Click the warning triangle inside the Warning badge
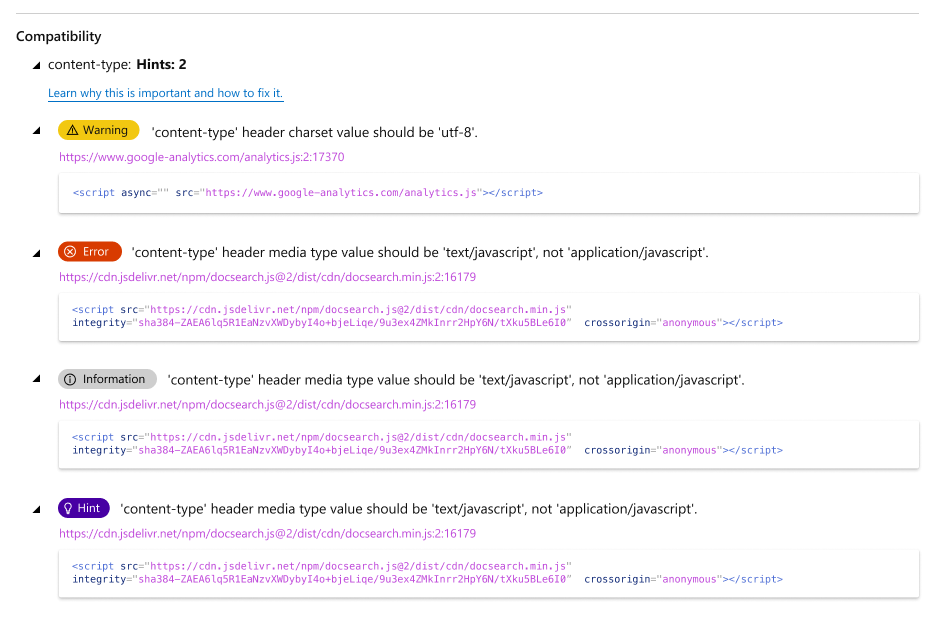 pos(72,130)
